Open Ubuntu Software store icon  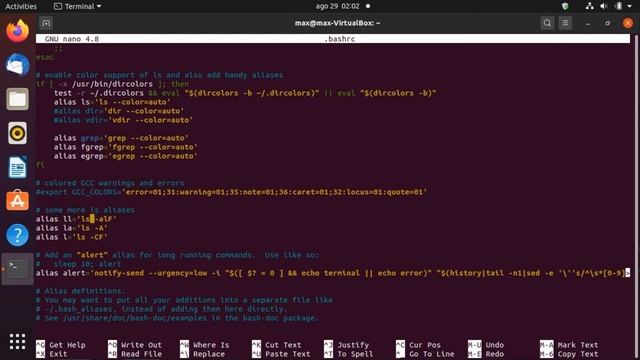point(18,201)
